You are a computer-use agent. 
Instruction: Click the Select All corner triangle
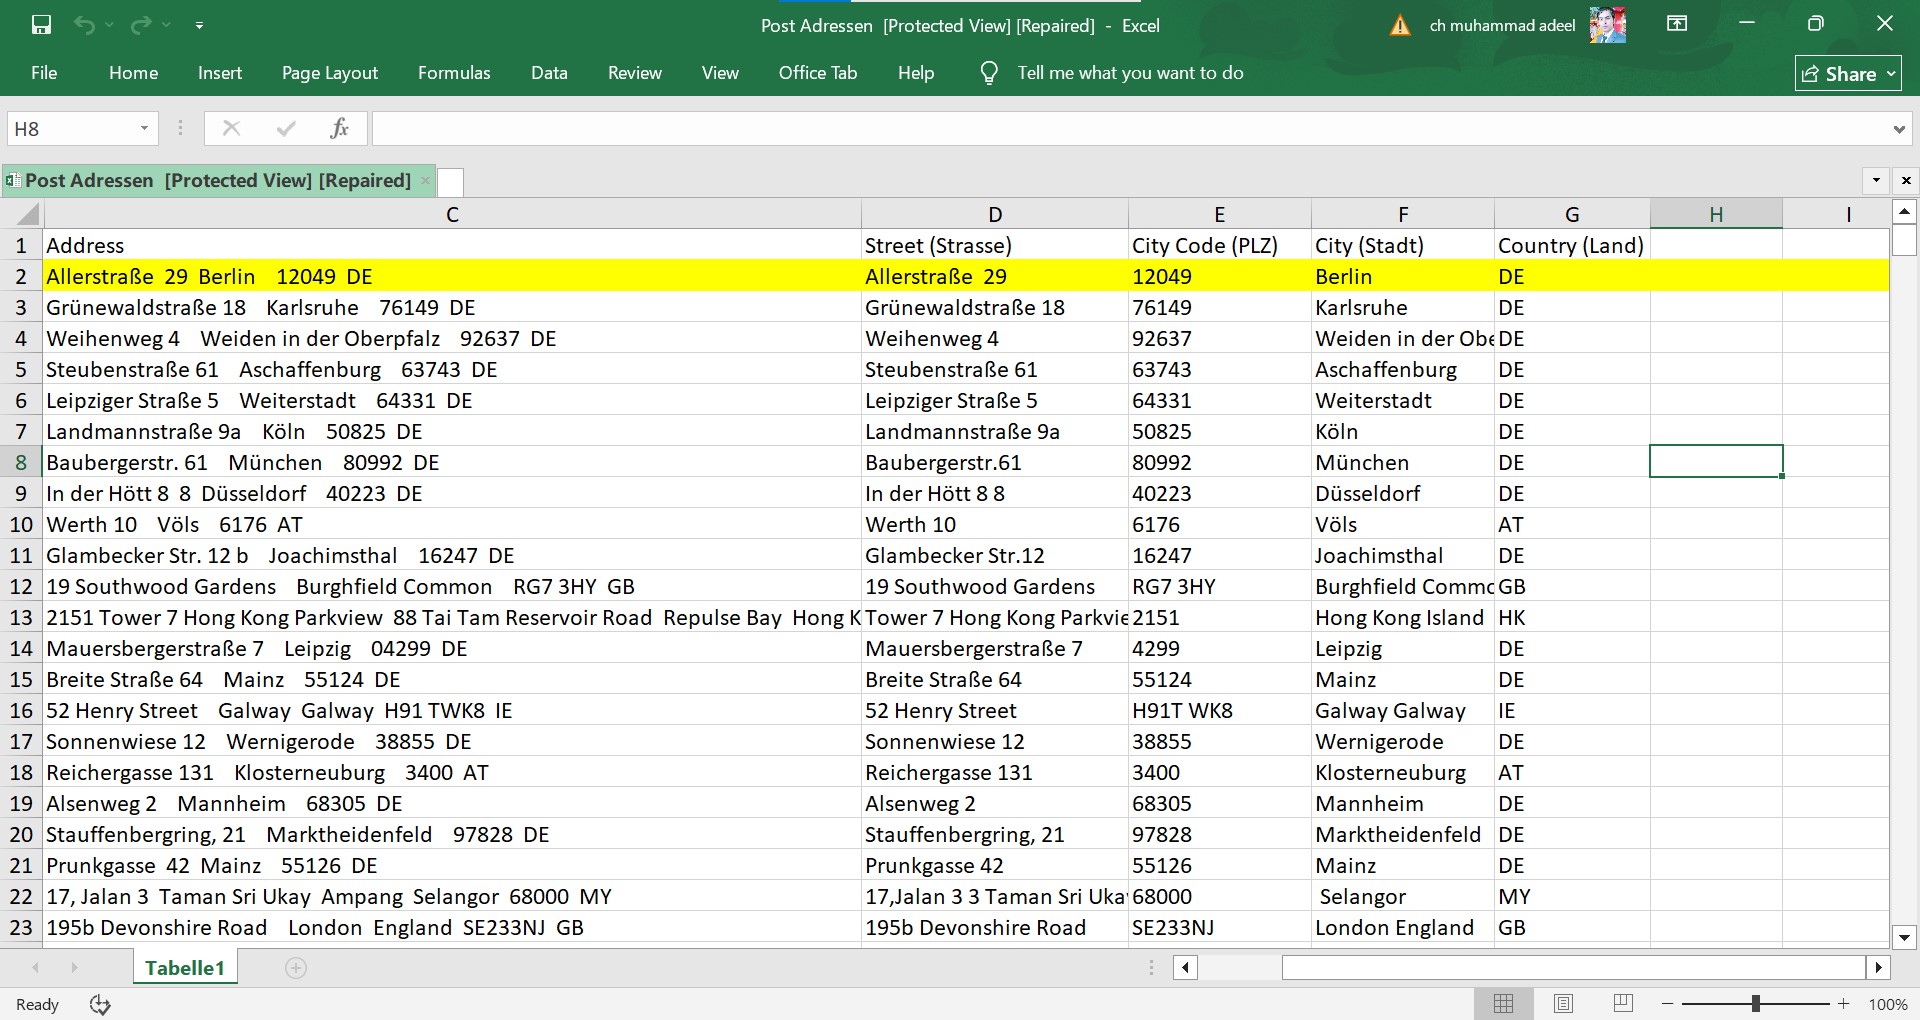click(x=27, y=214)
